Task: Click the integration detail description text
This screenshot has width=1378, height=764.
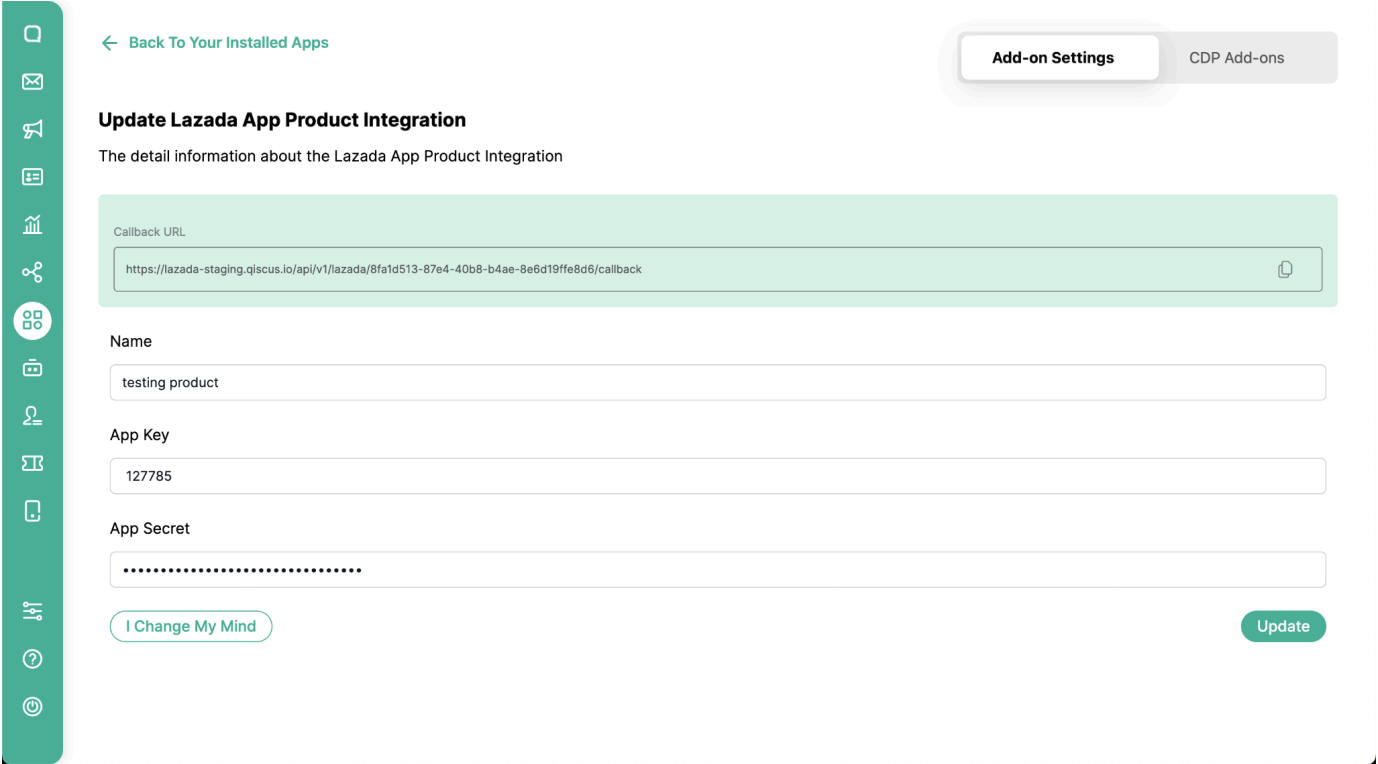Action: (331, 156)
